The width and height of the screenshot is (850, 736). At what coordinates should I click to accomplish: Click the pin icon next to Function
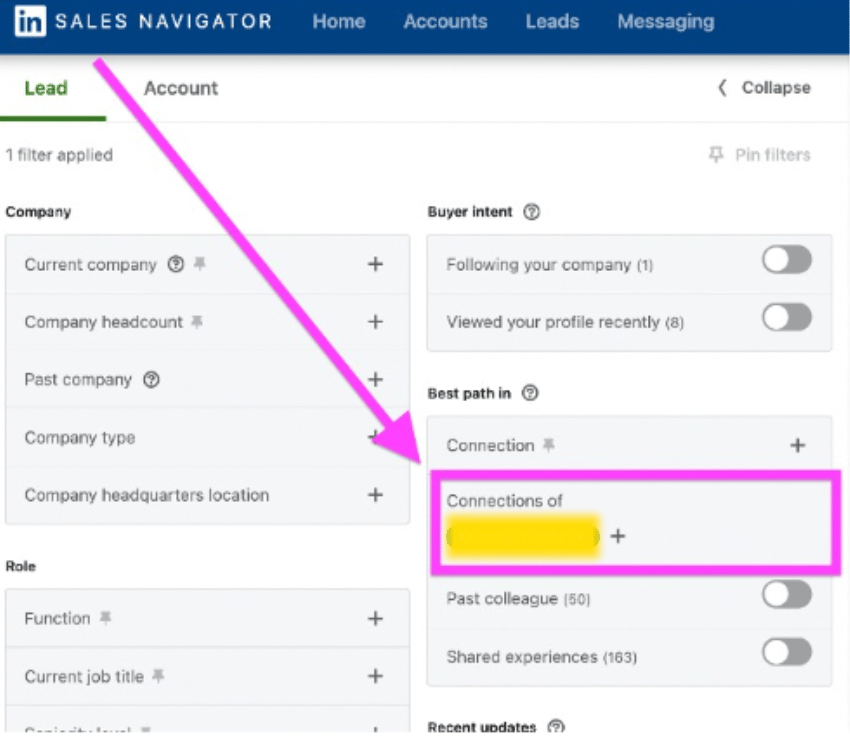pos(105,619)
